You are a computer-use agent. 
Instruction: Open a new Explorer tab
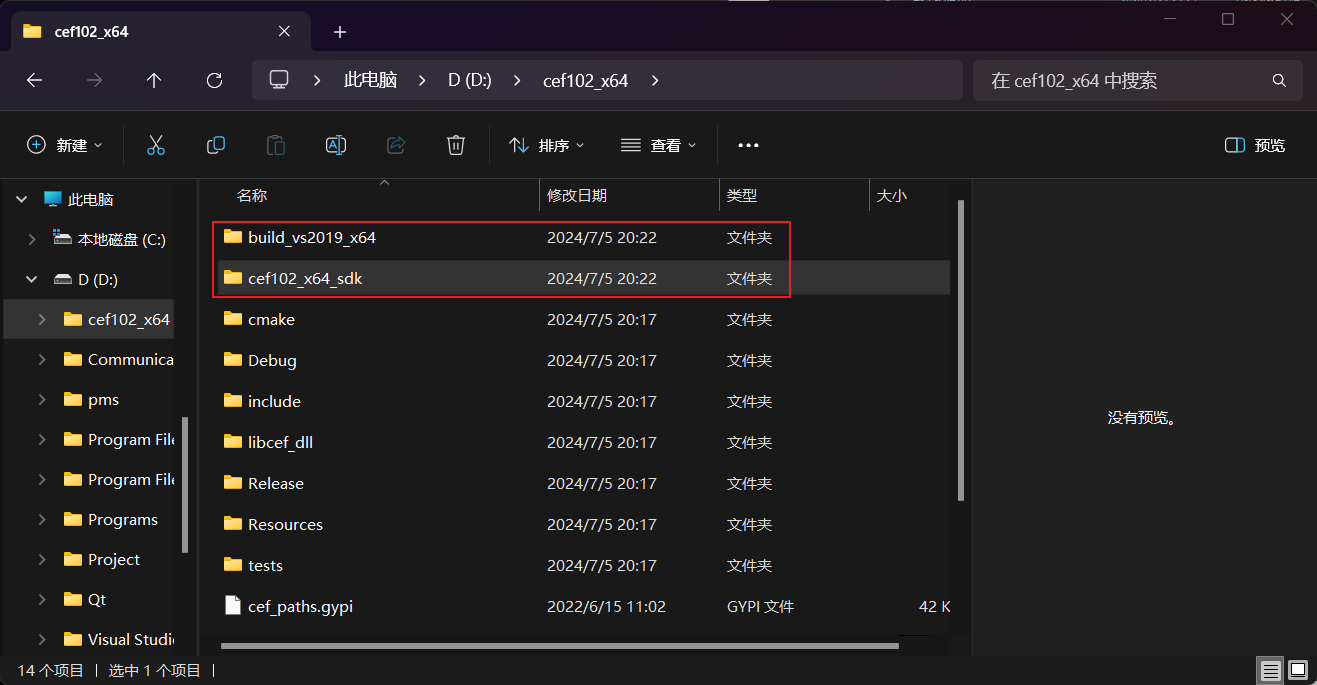point(339,31)
